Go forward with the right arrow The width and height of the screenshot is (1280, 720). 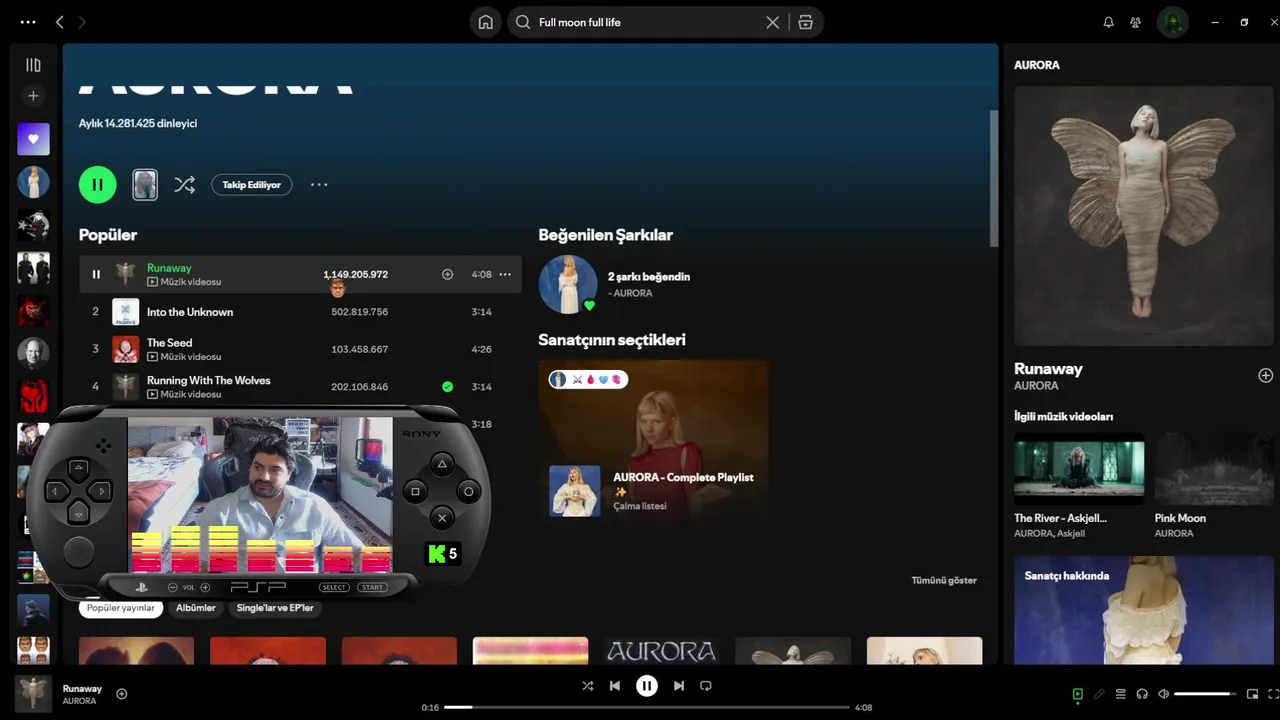[82, 22]
